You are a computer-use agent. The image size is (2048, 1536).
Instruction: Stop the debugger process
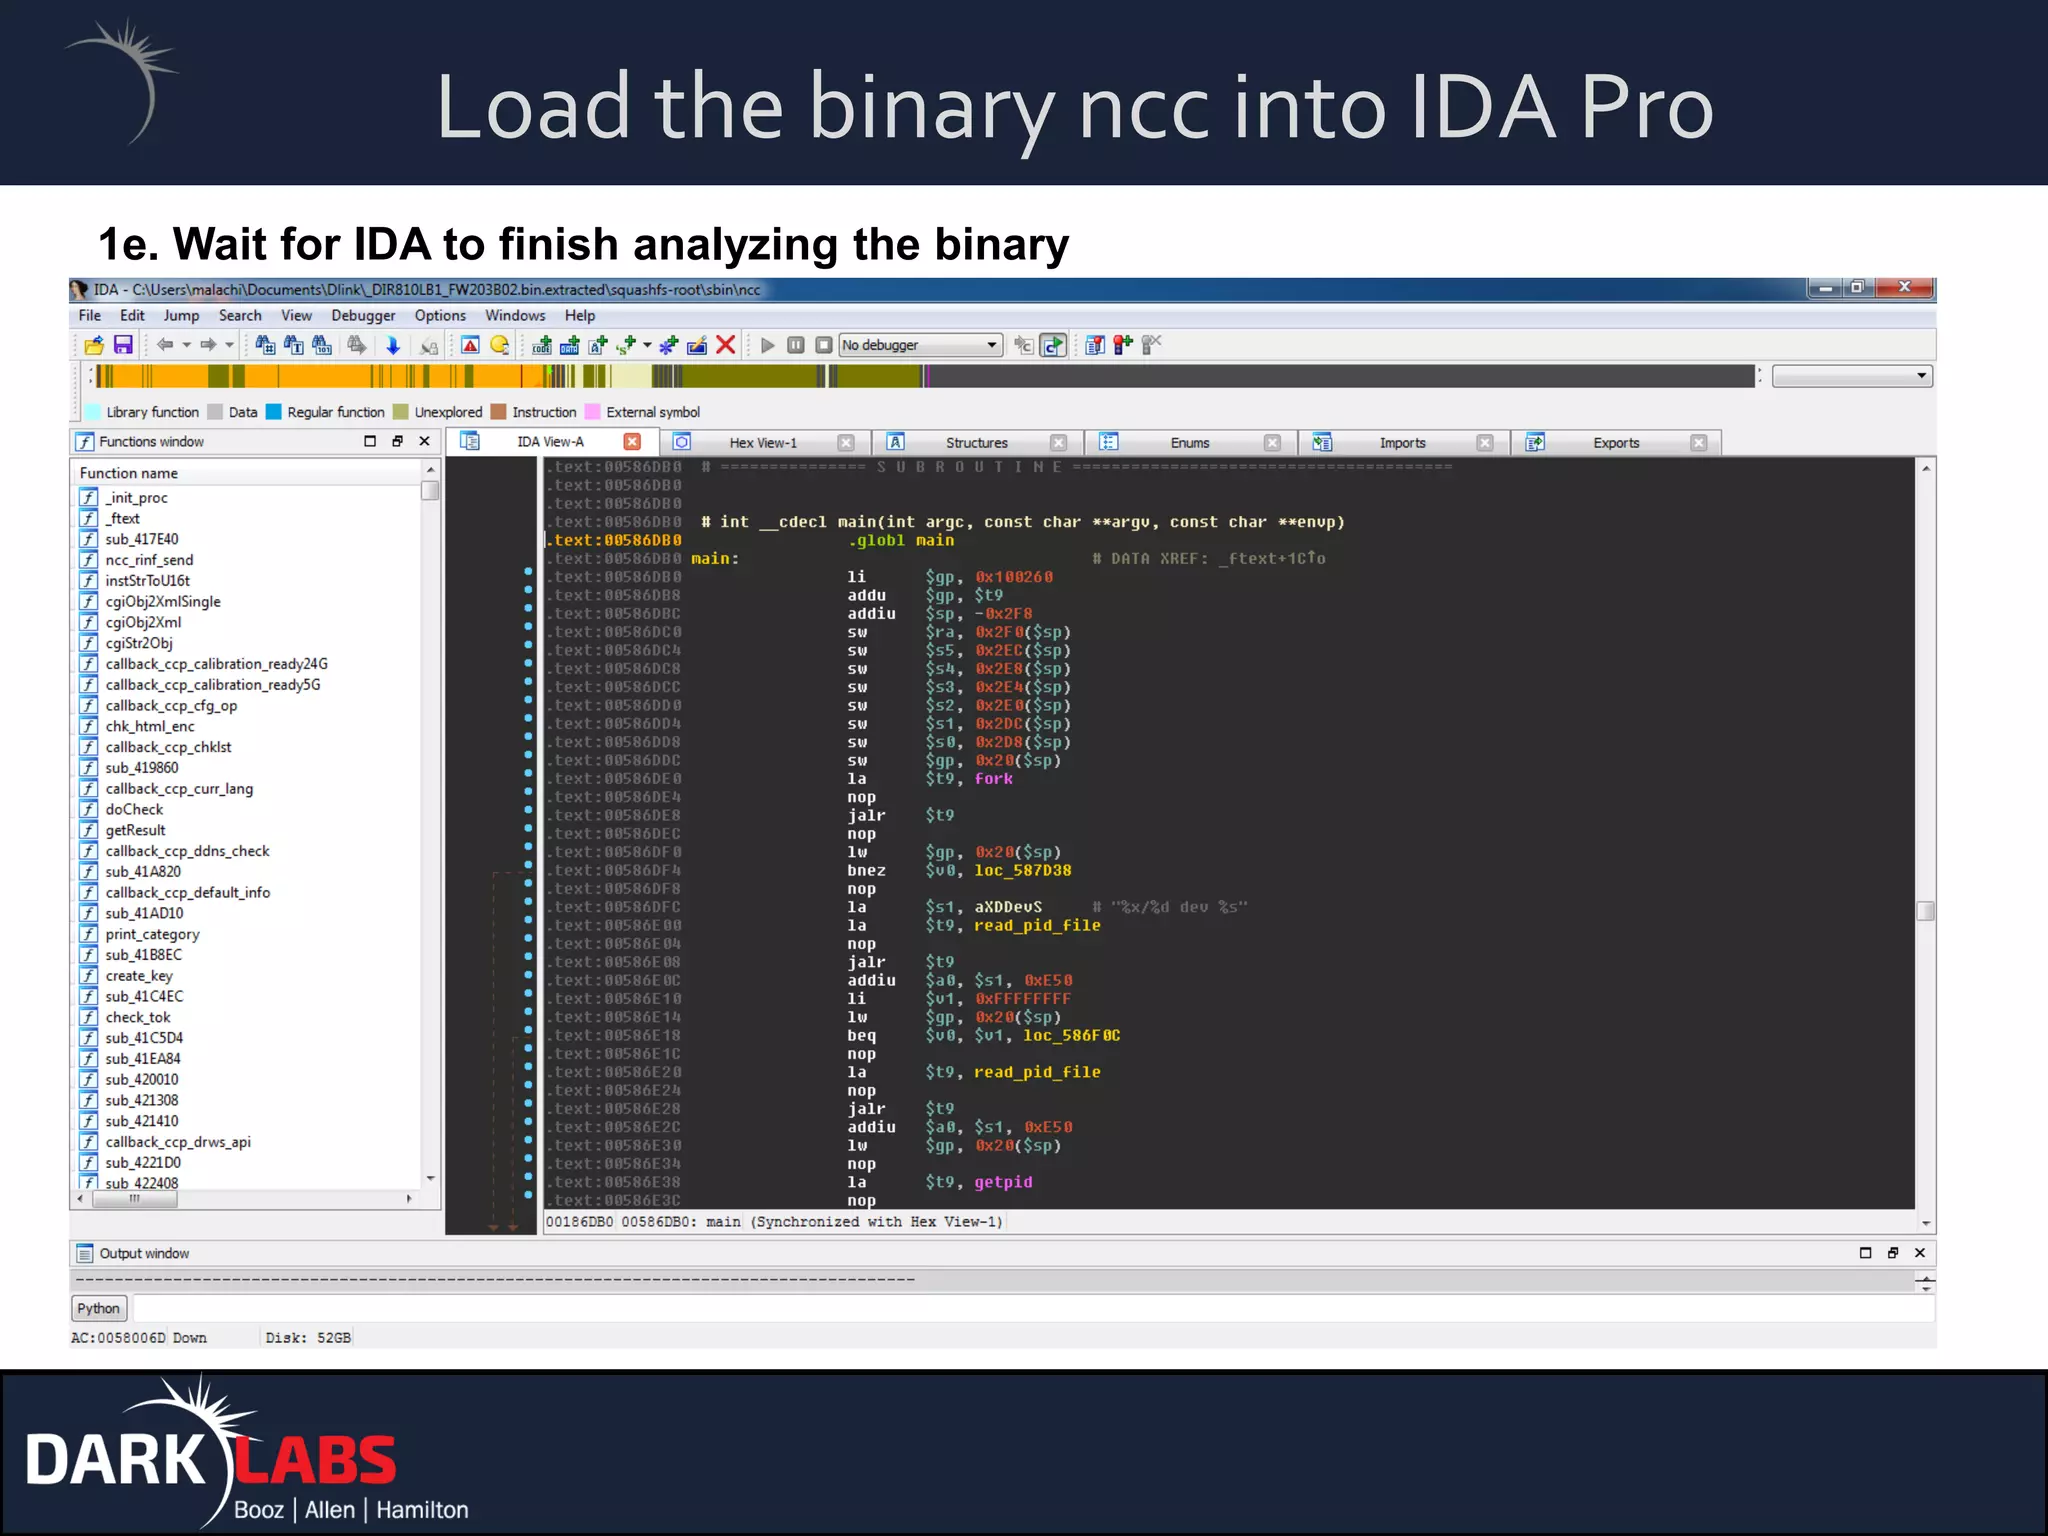[824, 345]
